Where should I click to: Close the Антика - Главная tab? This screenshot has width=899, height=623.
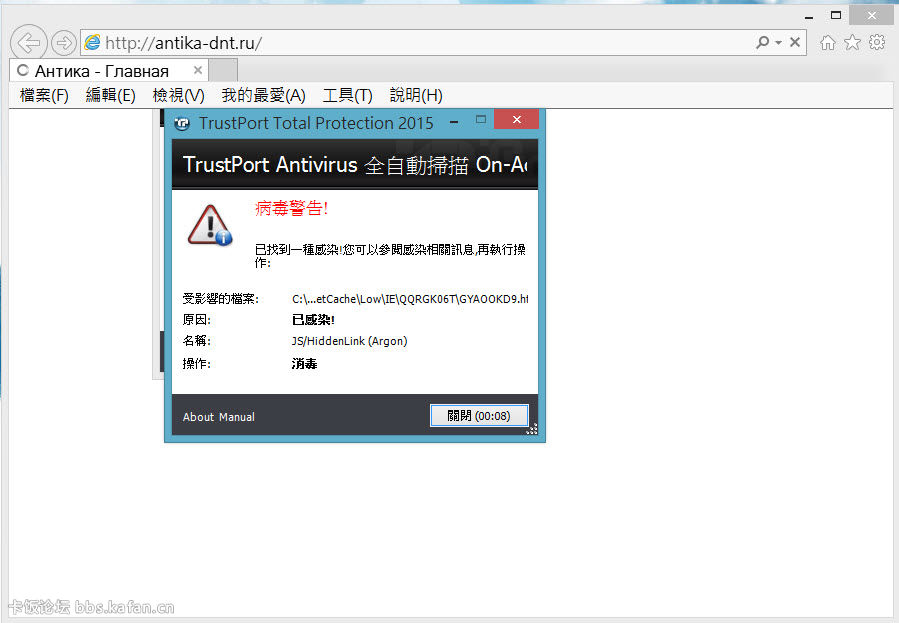click(x=198, y=70)
